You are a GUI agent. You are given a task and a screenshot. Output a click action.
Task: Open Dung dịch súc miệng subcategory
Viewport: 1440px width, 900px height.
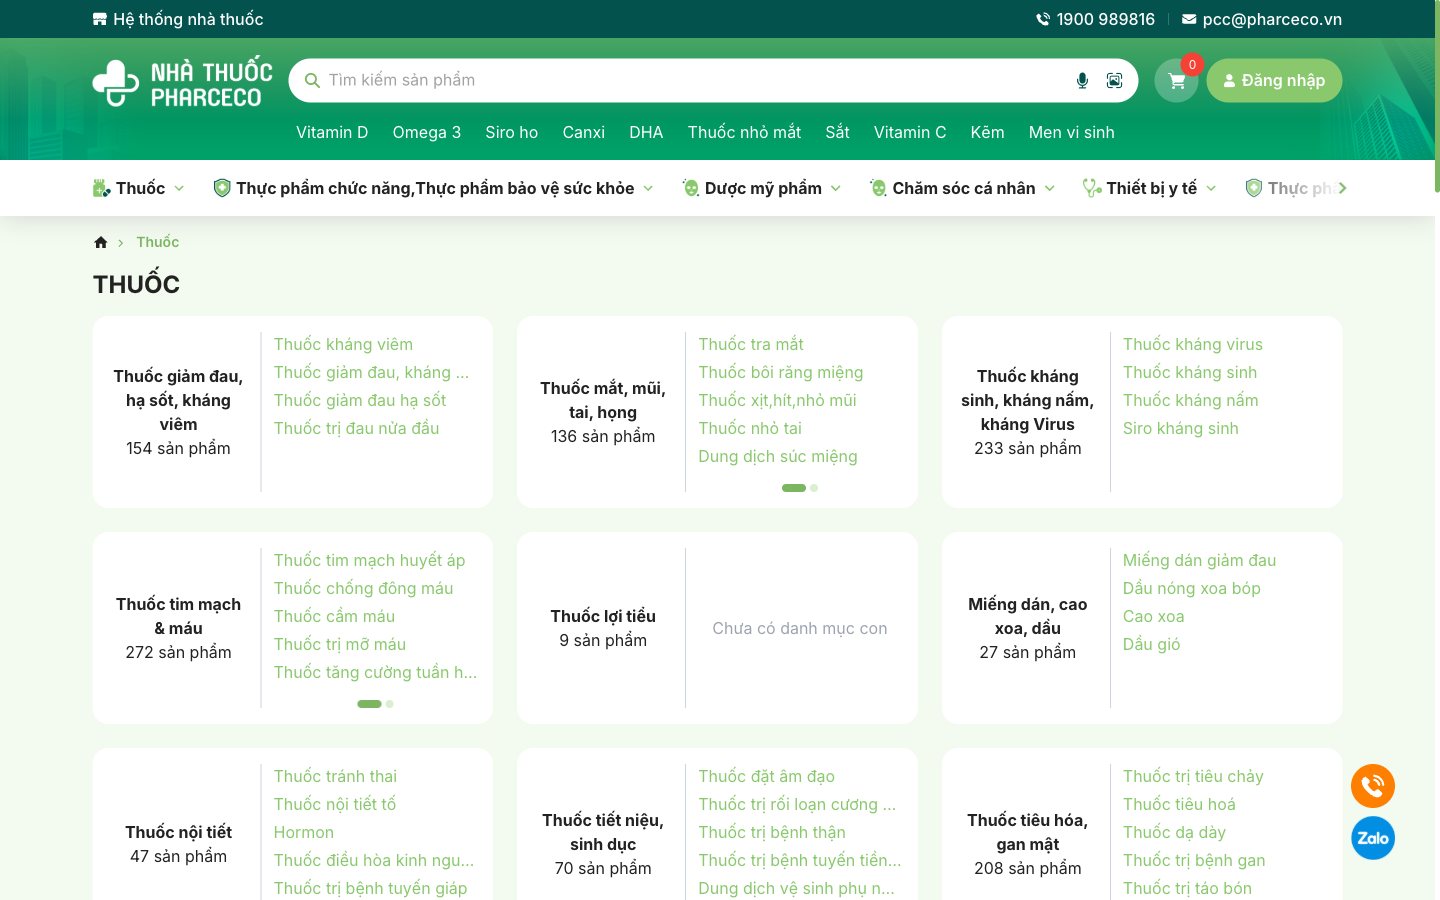[778, 456]
